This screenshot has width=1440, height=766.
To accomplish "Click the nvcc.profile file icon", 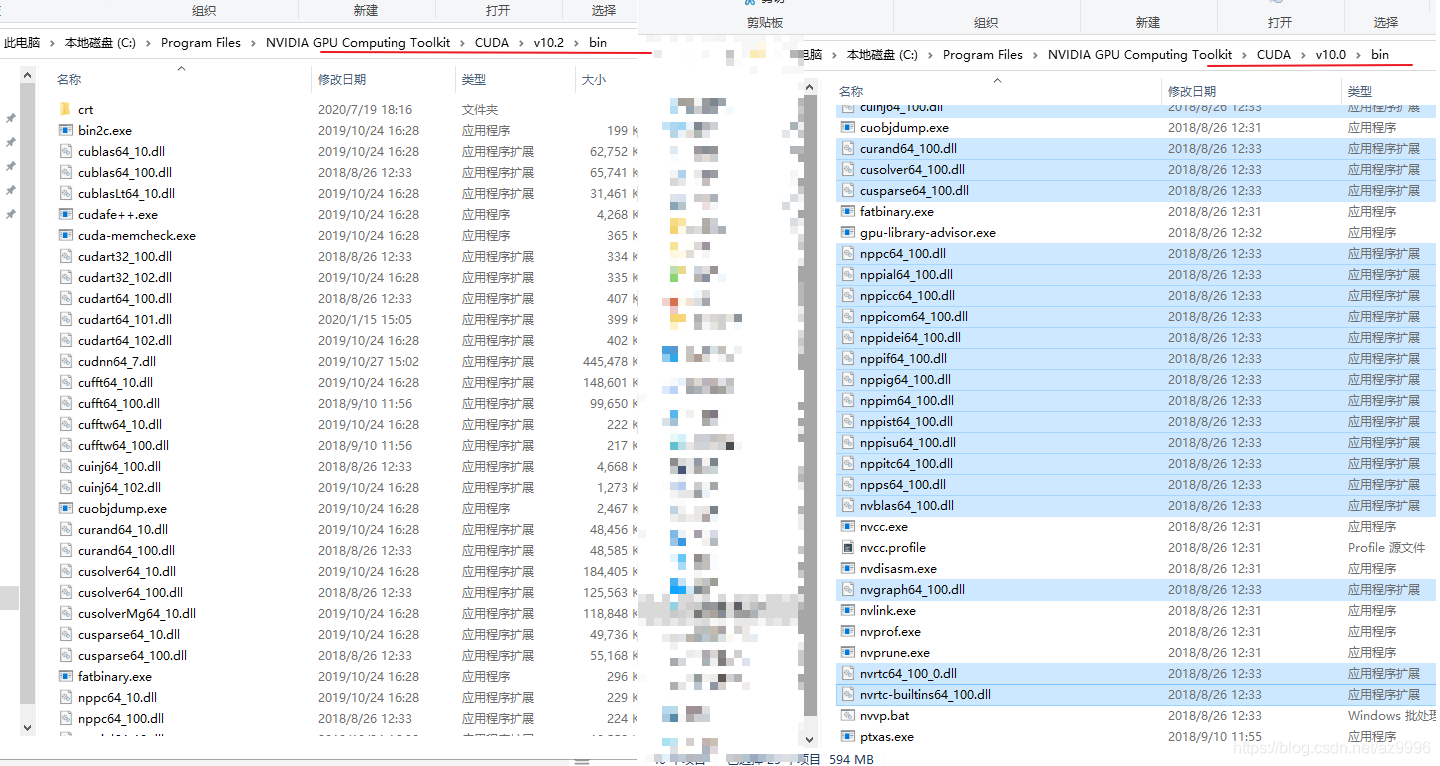I will tap(847, 547).
